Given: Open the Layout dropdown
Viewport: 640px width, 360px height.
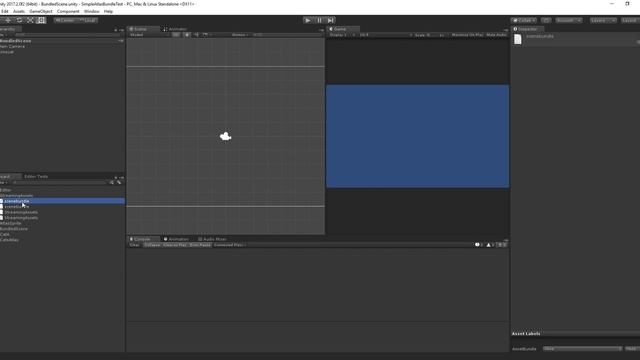Looking at the screenshot, I should (x=631, y=20).
